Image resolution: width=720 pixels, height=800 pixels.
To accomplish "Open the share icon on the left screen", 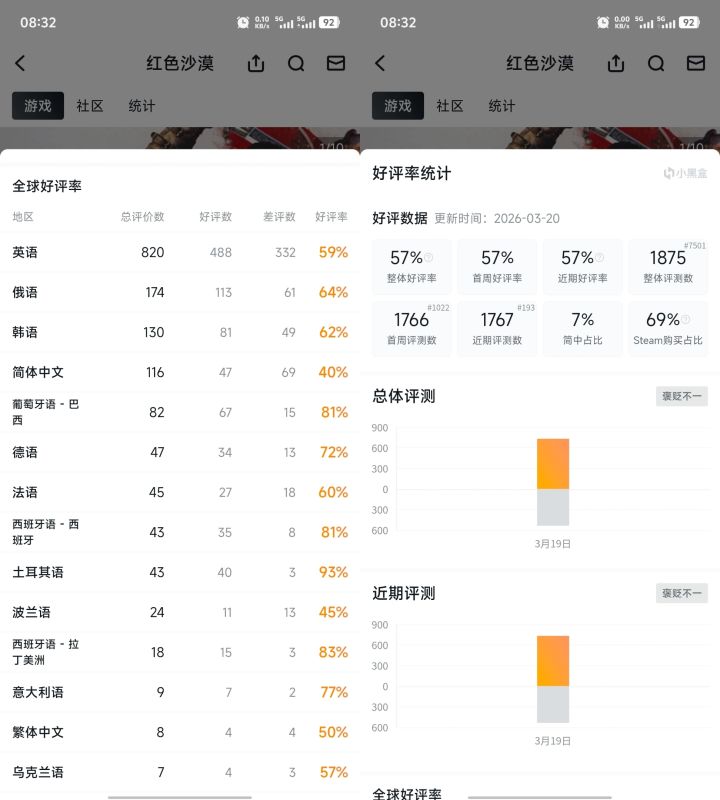I will [256, 63].
